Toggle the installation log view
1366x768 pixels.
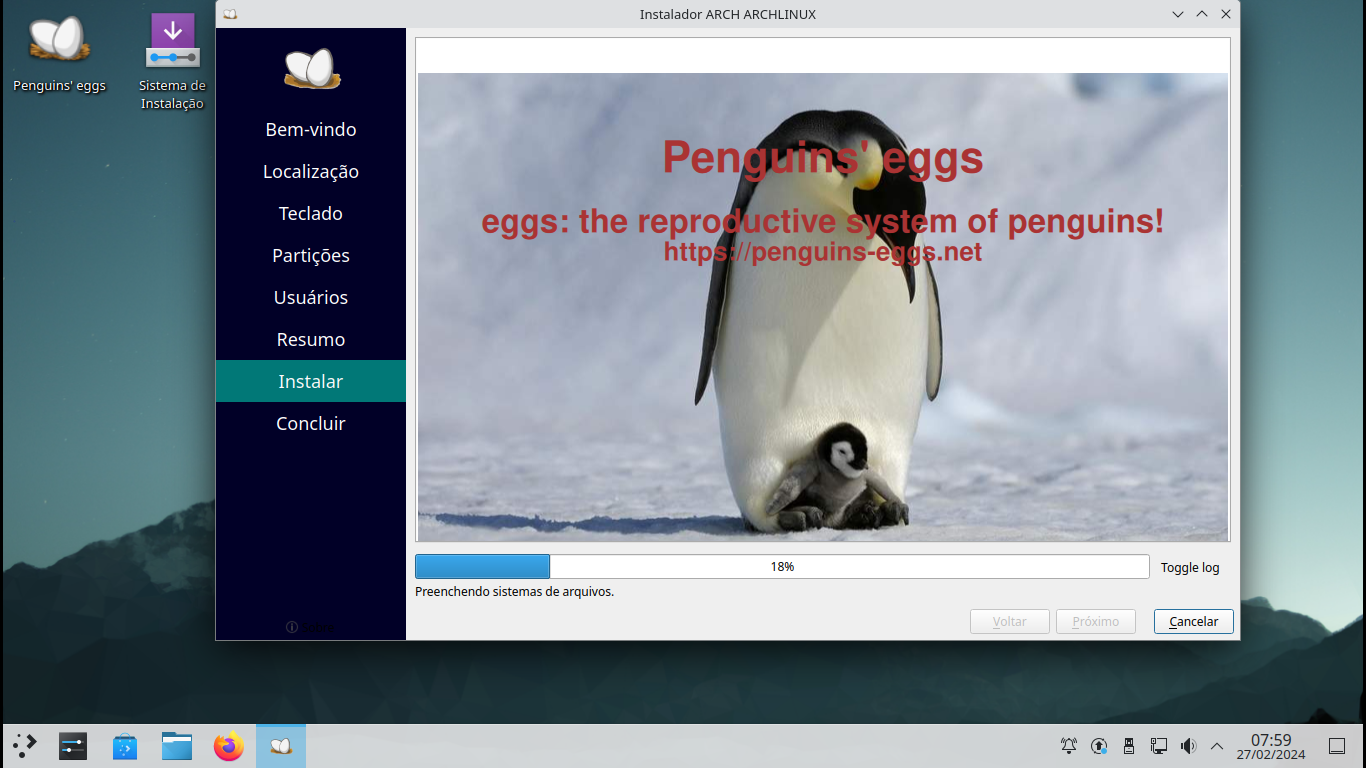(x=1190, y=567)
